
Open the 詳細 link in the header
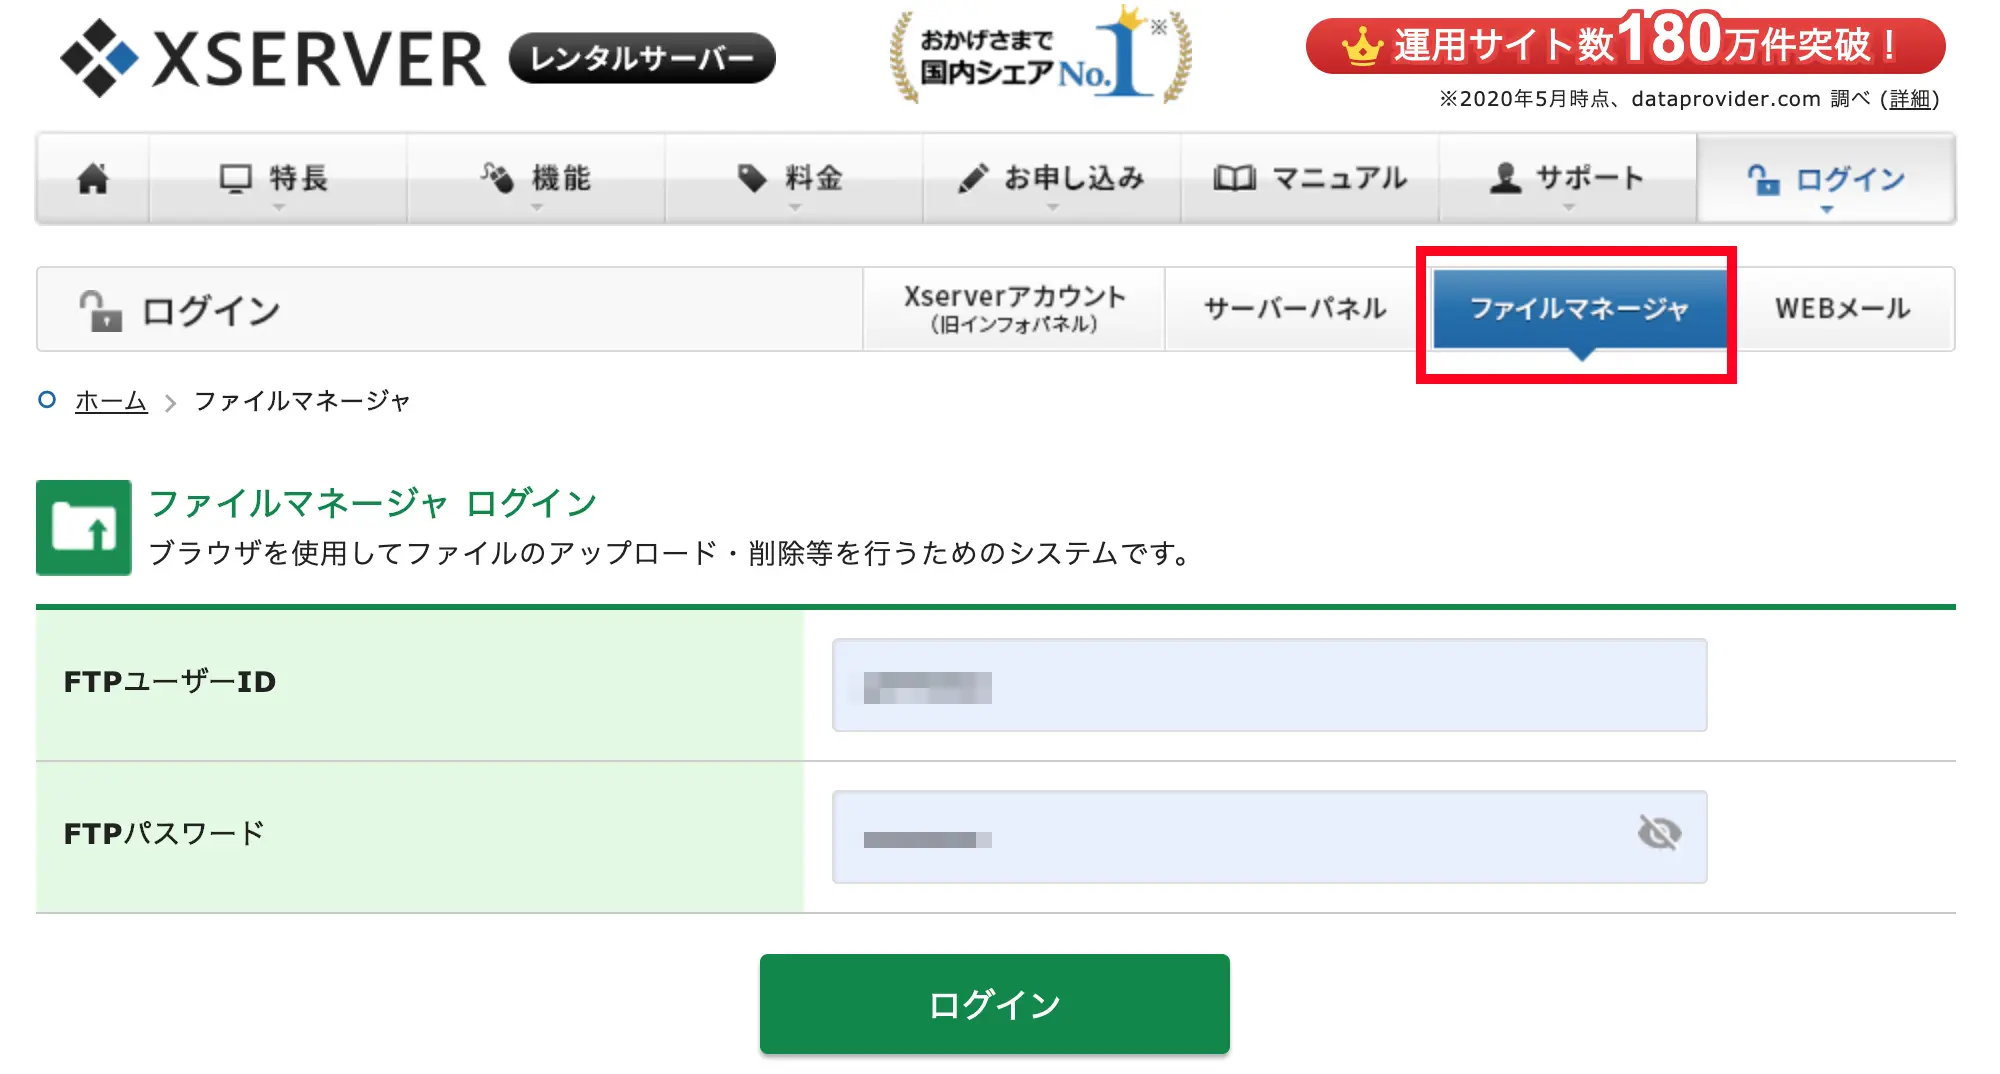pos(1910,99)
